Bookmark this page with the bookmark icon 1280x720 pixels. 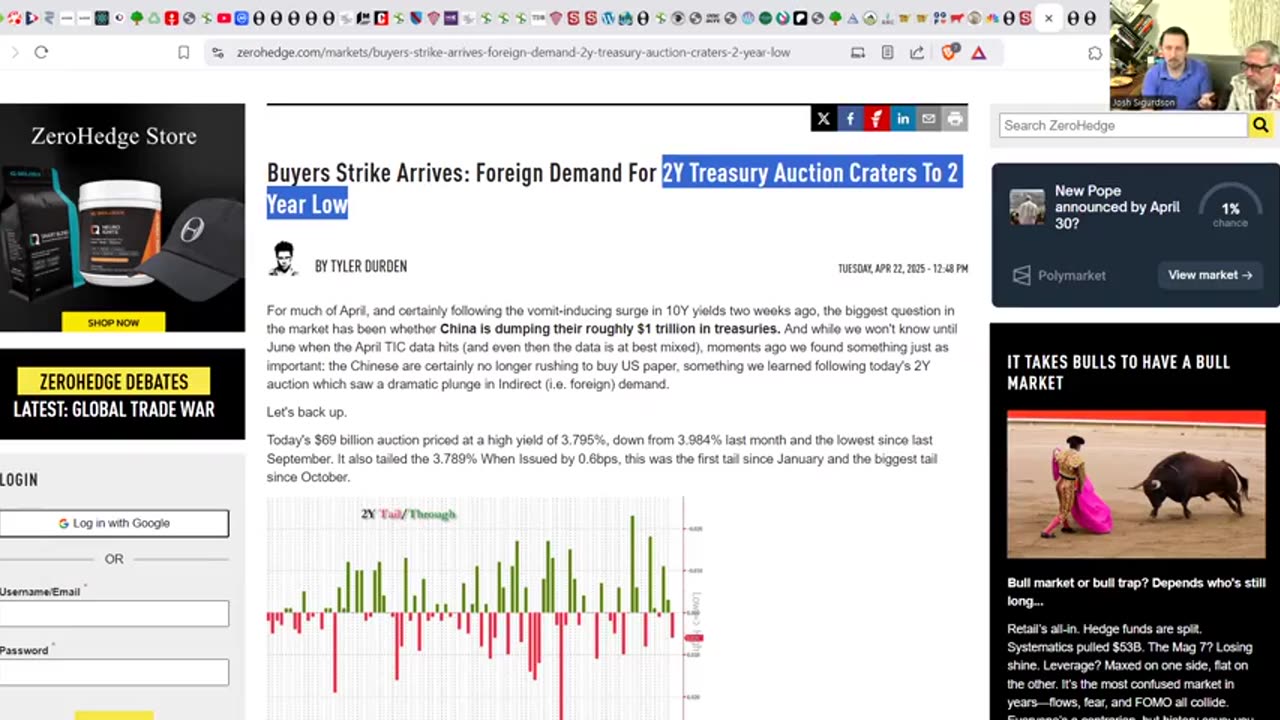click(x=184, y=52)
